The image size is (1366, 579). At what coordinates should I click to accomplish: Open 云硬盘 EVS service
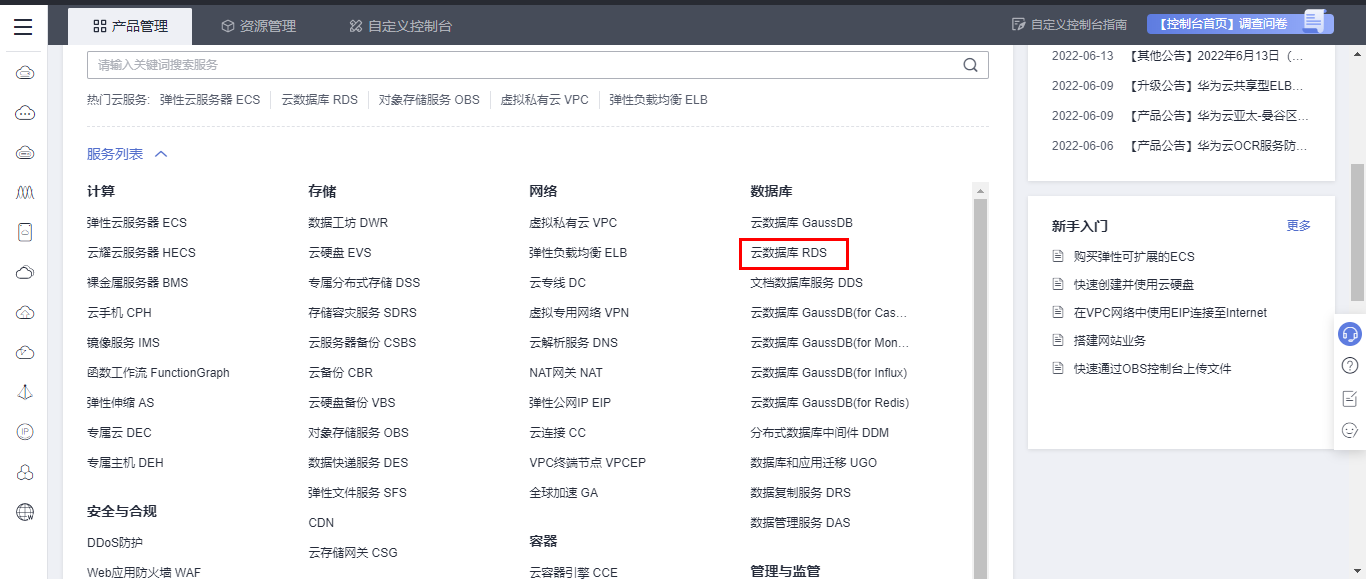click(339, 252)
